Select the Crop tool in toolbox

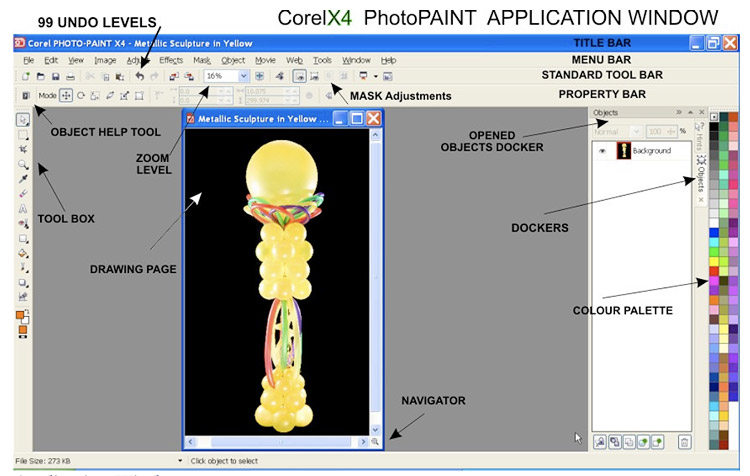point(23,148)
